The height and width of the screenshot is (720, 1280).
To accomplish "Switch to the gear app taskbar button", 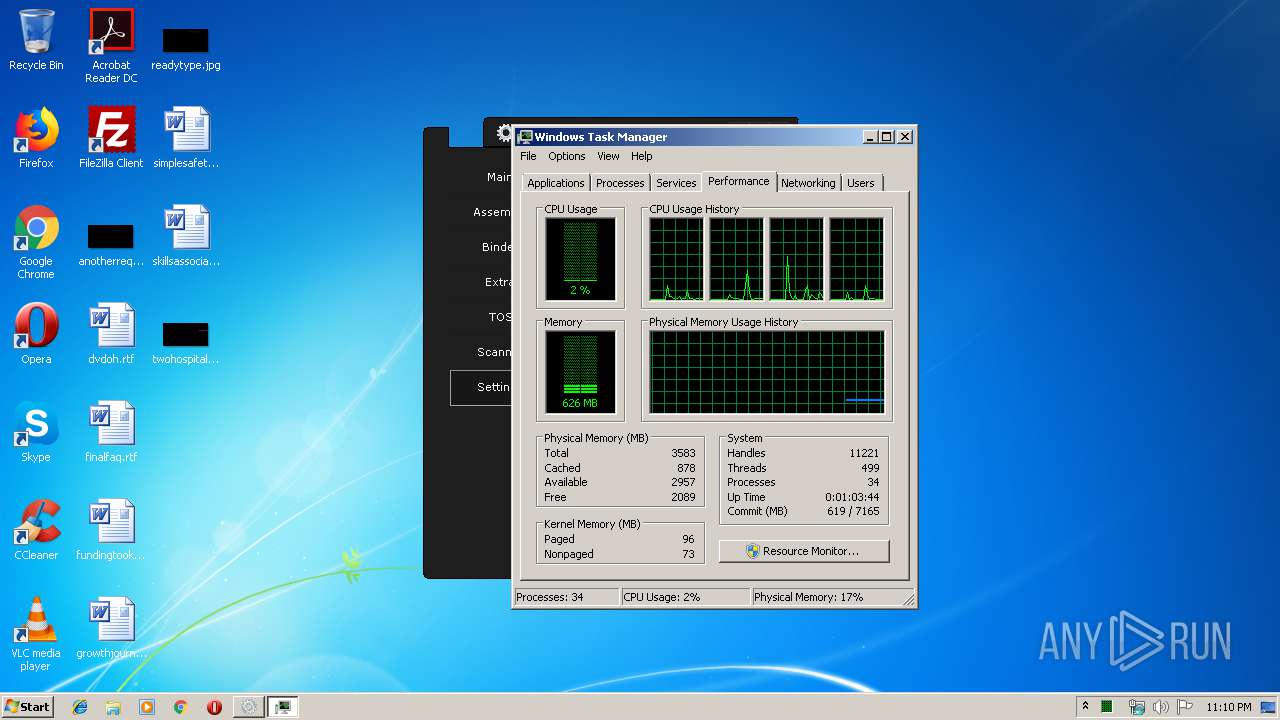I will pos(248,707).
